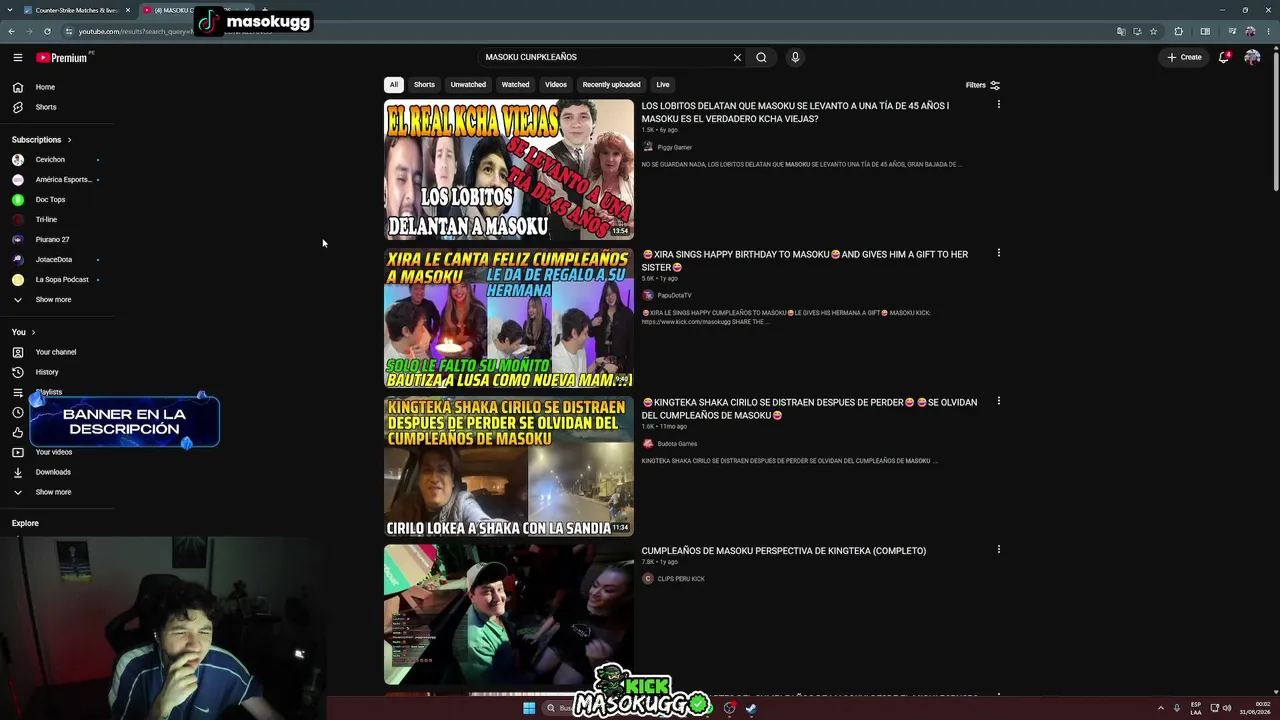Open the Doc Tops subscription
1280x720 pixels.
tap(58, 200)
